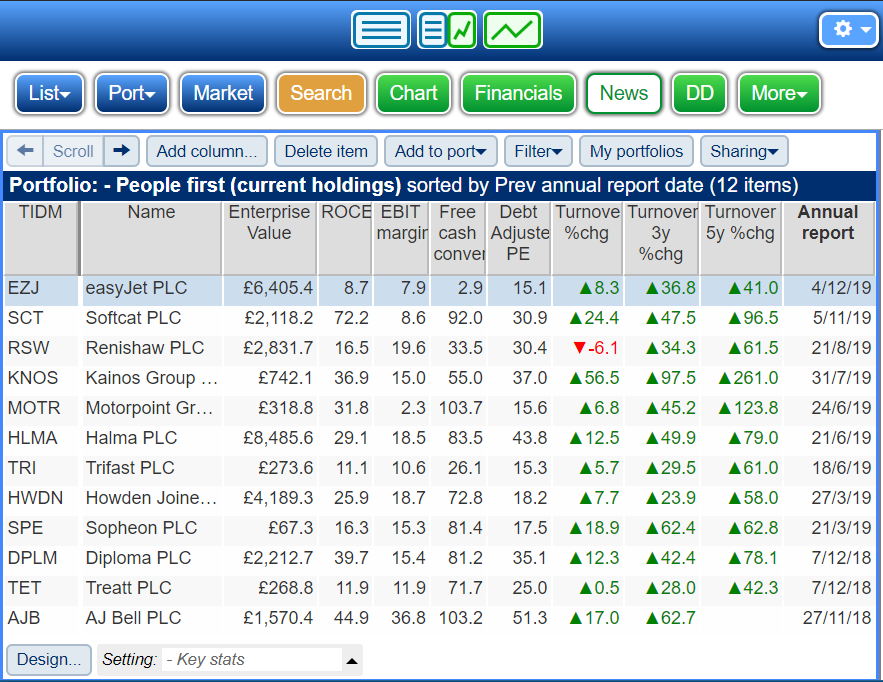Click Halma's £8,485.6 enterprise value
This screenshot has height=682, width=883.
pos(278,438)
